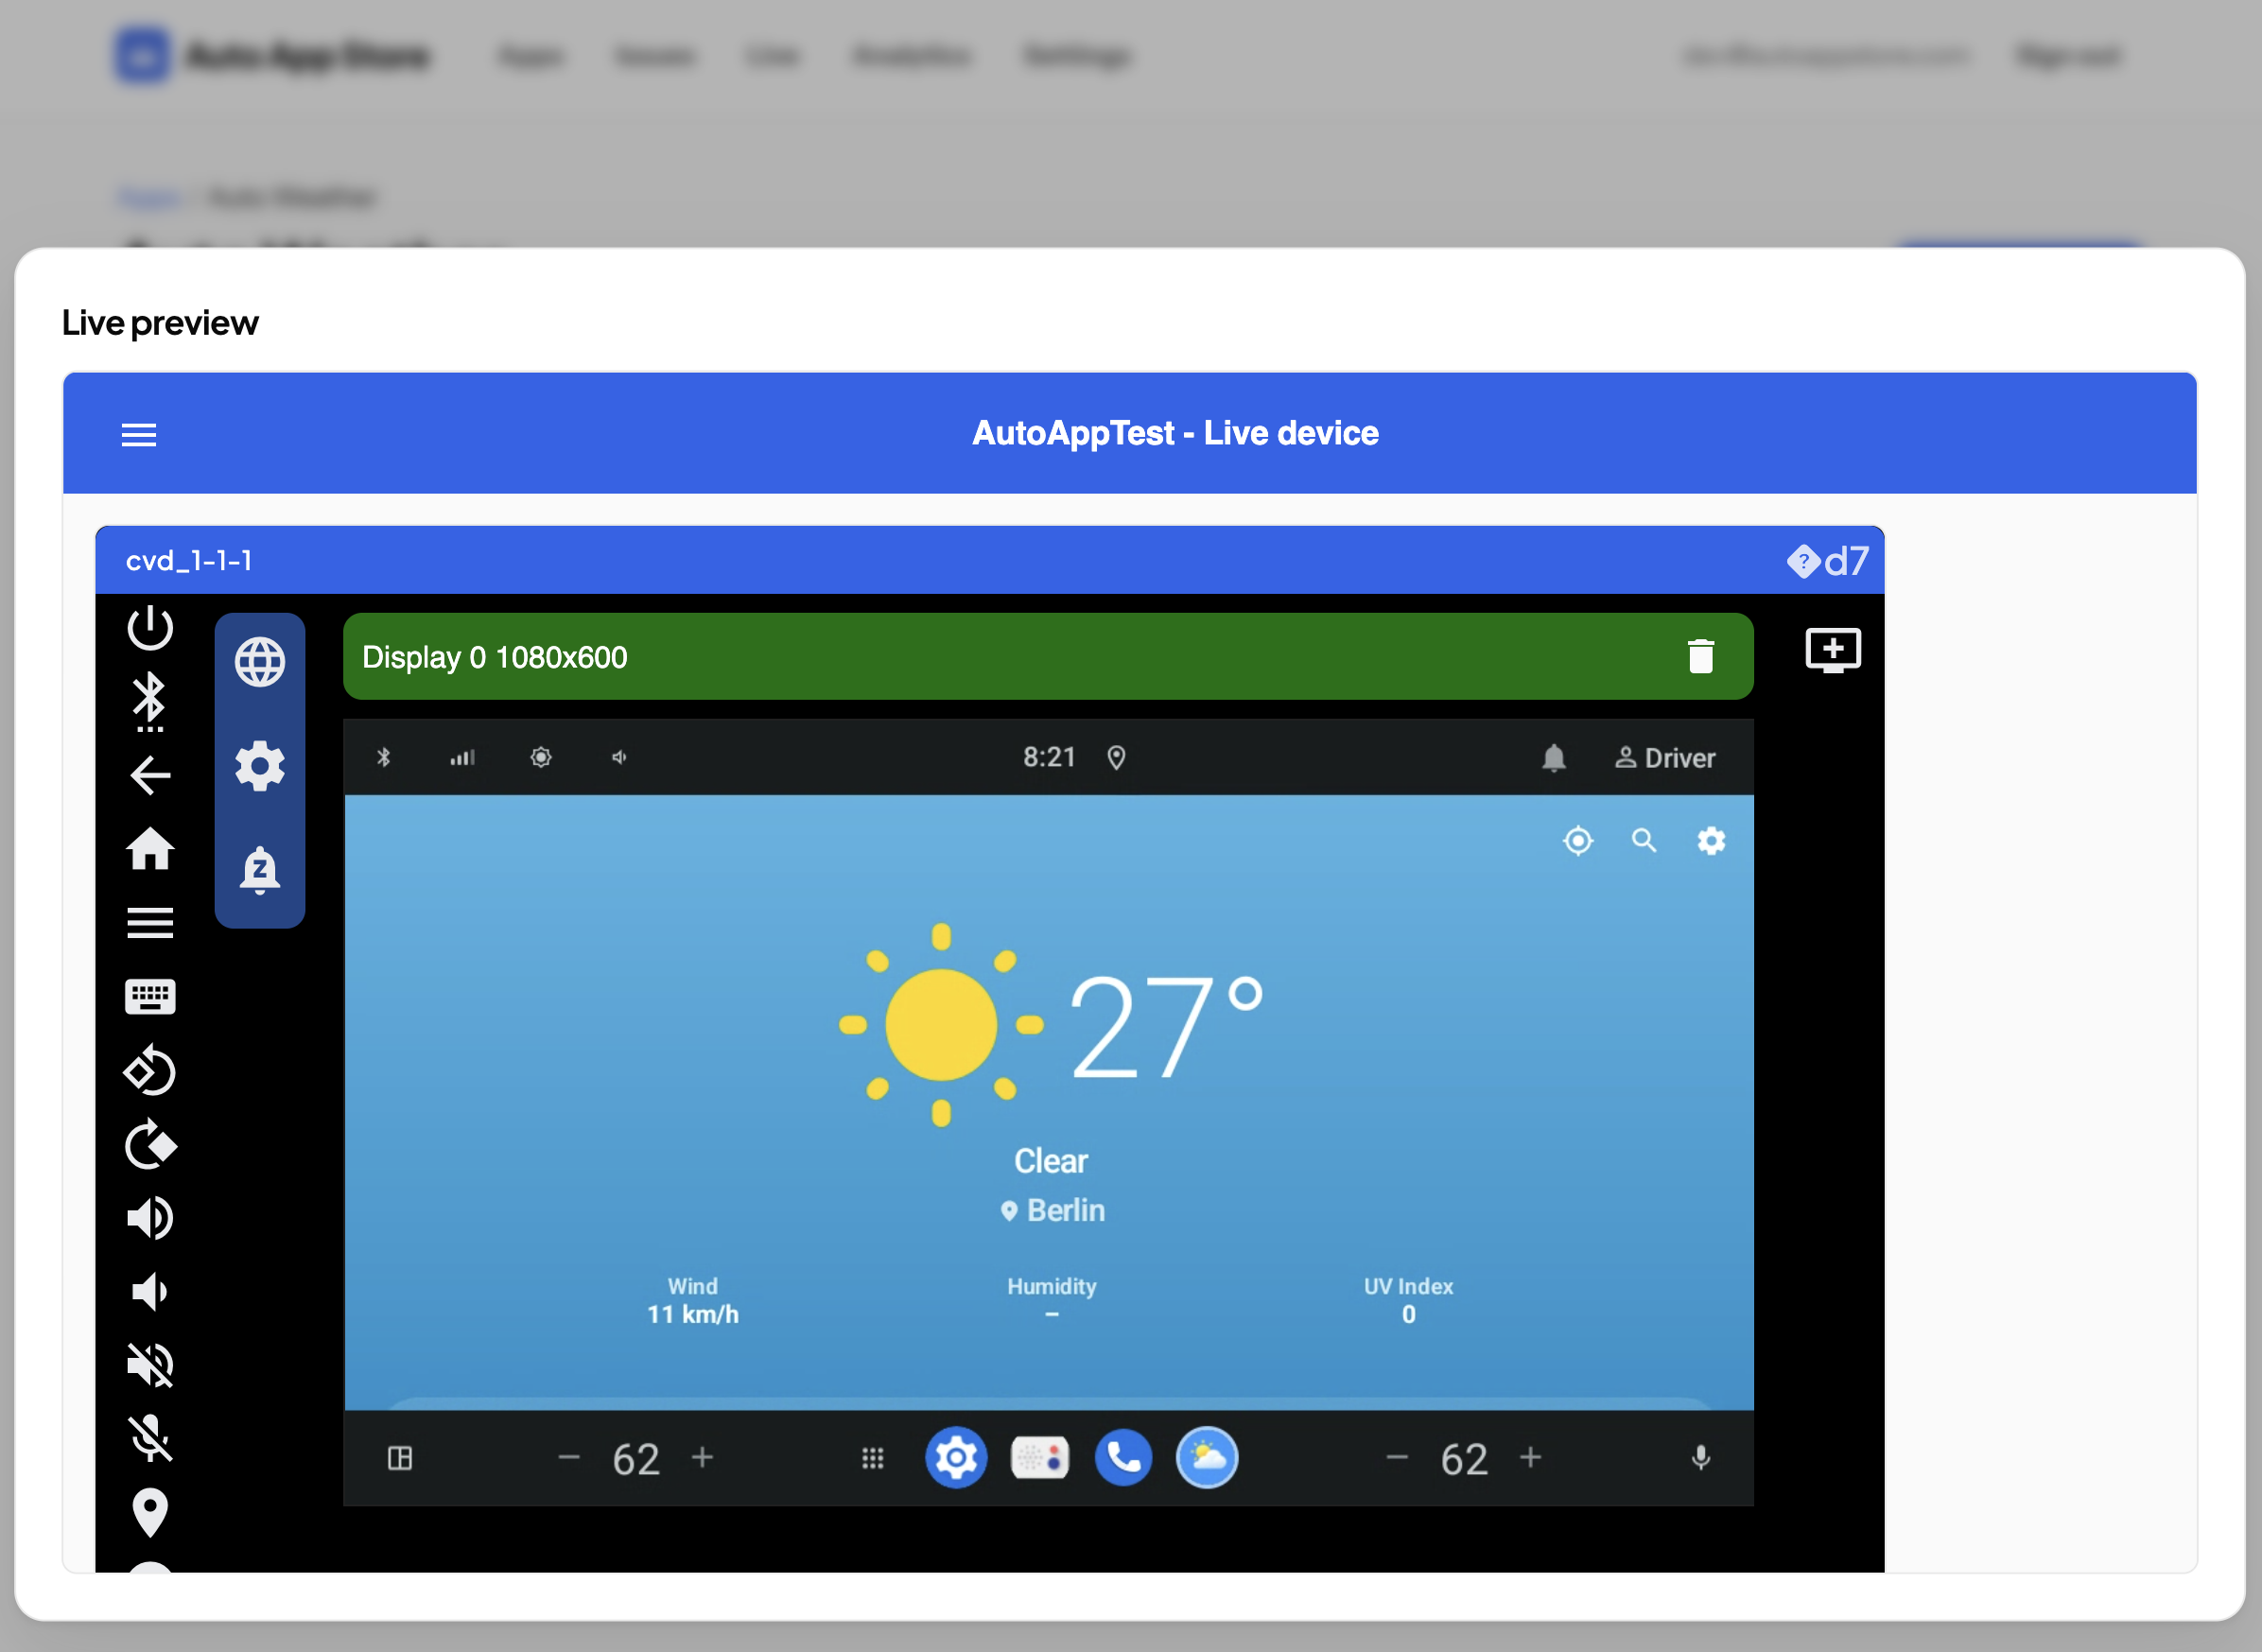Open the globe web panel icon
Viewport: 2262px width, 1652px height.
coord(260,661)
